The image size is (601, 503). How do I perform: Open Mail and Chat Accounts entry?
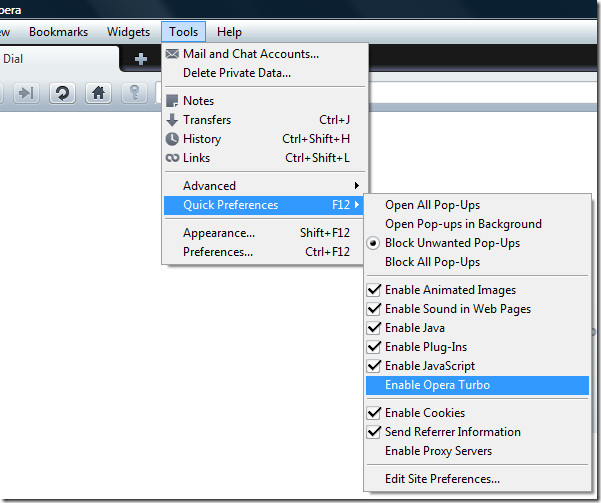[250, 54]
